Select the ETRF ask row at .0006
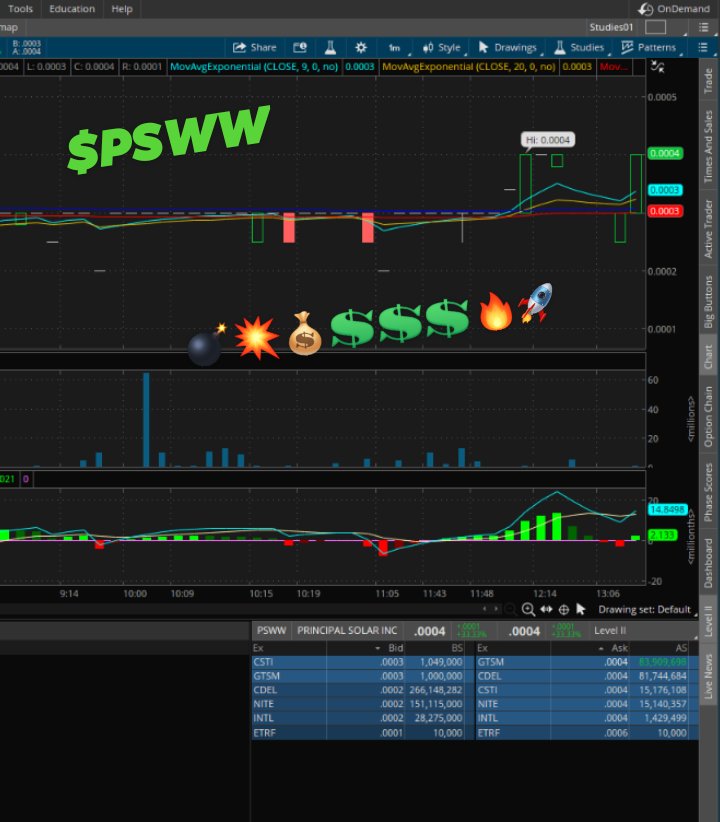The image size is (720, 822). pyautogui.click(x=587, y=732)
